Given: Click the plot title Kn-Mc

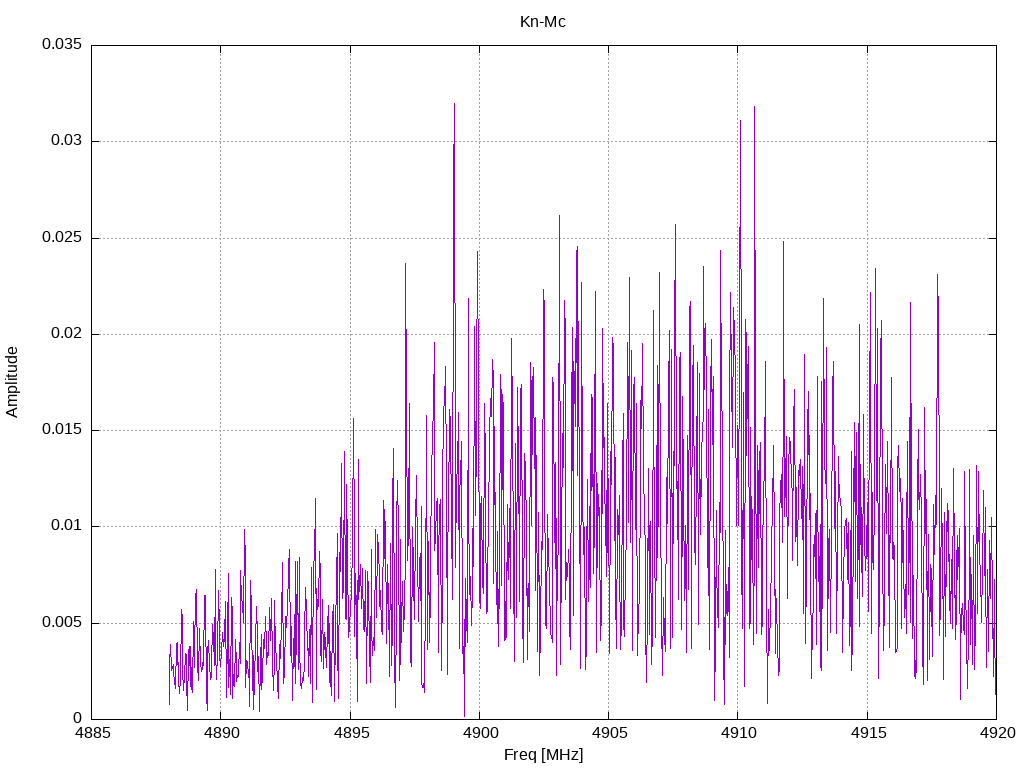Looking at the screenshot, I should pyautogui.click(x=543, y=22).
